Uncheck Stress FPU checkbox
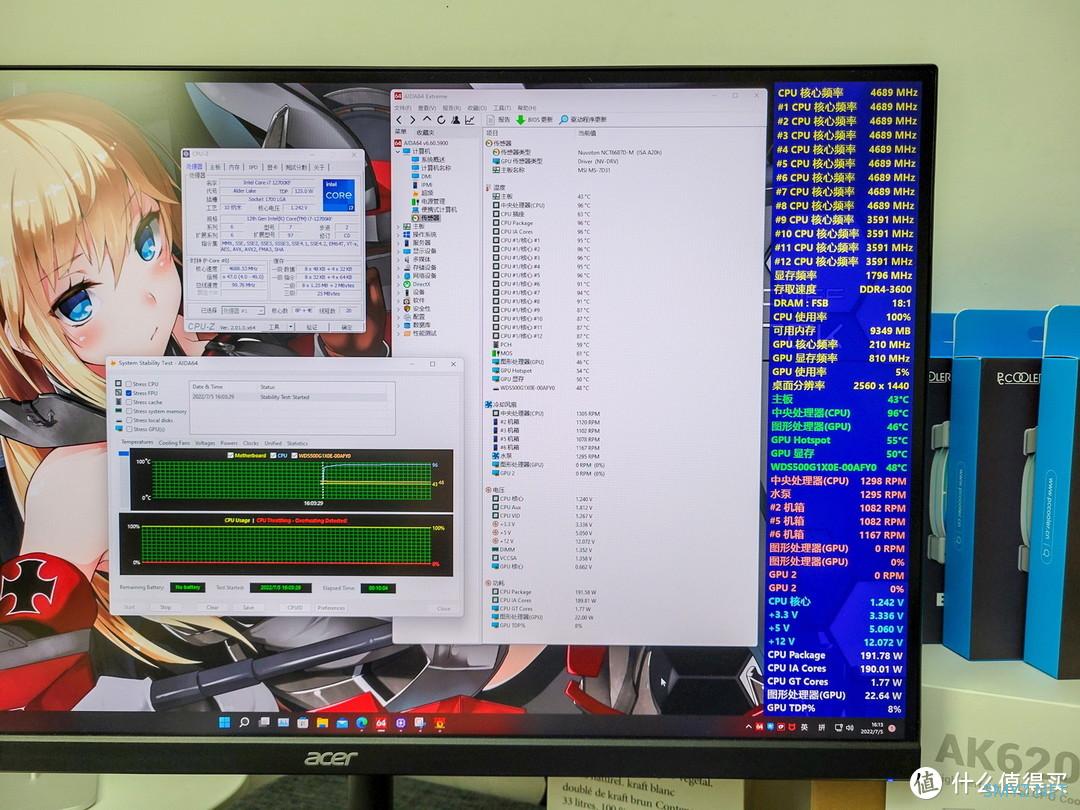 129,393
